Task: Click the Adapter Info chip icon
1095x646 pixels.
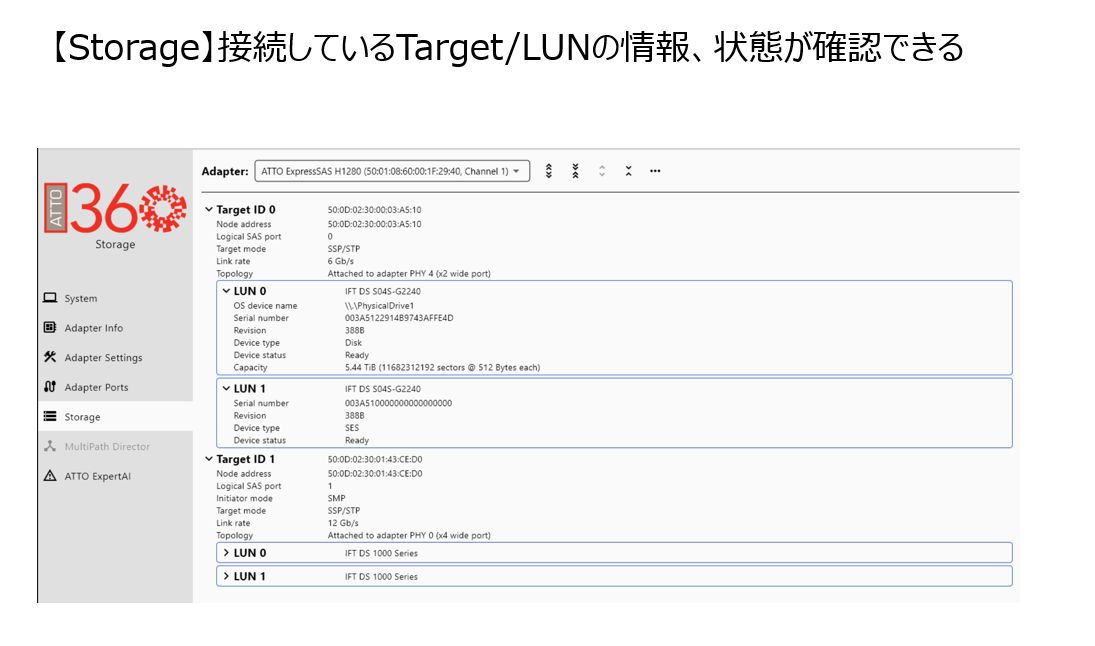Action: coord(50,328)
